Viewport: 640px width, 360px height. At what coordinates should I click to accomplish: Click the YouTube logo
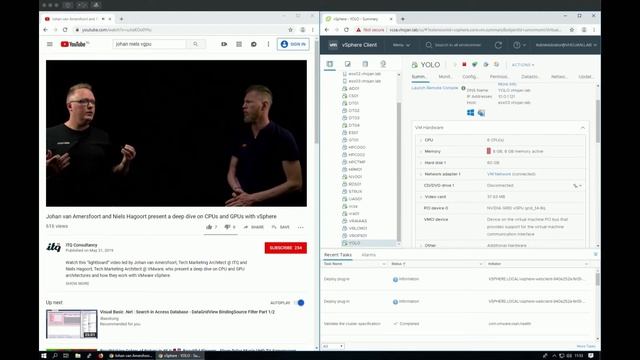click(x=74, y=44)
